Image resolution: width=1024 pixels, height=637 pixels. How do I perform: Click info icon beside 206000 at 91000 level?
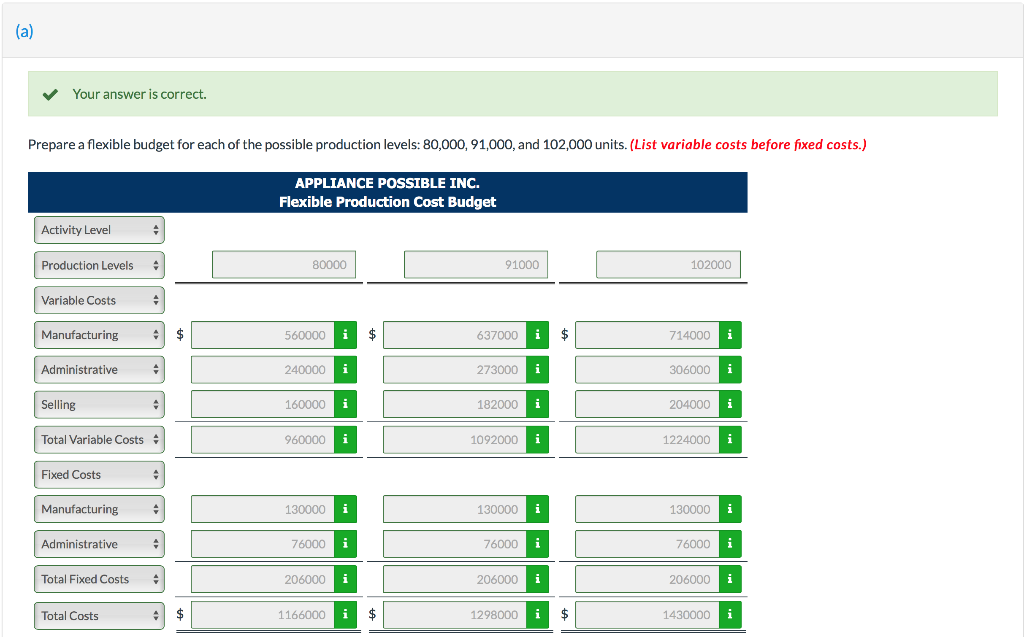coord(537,579)
